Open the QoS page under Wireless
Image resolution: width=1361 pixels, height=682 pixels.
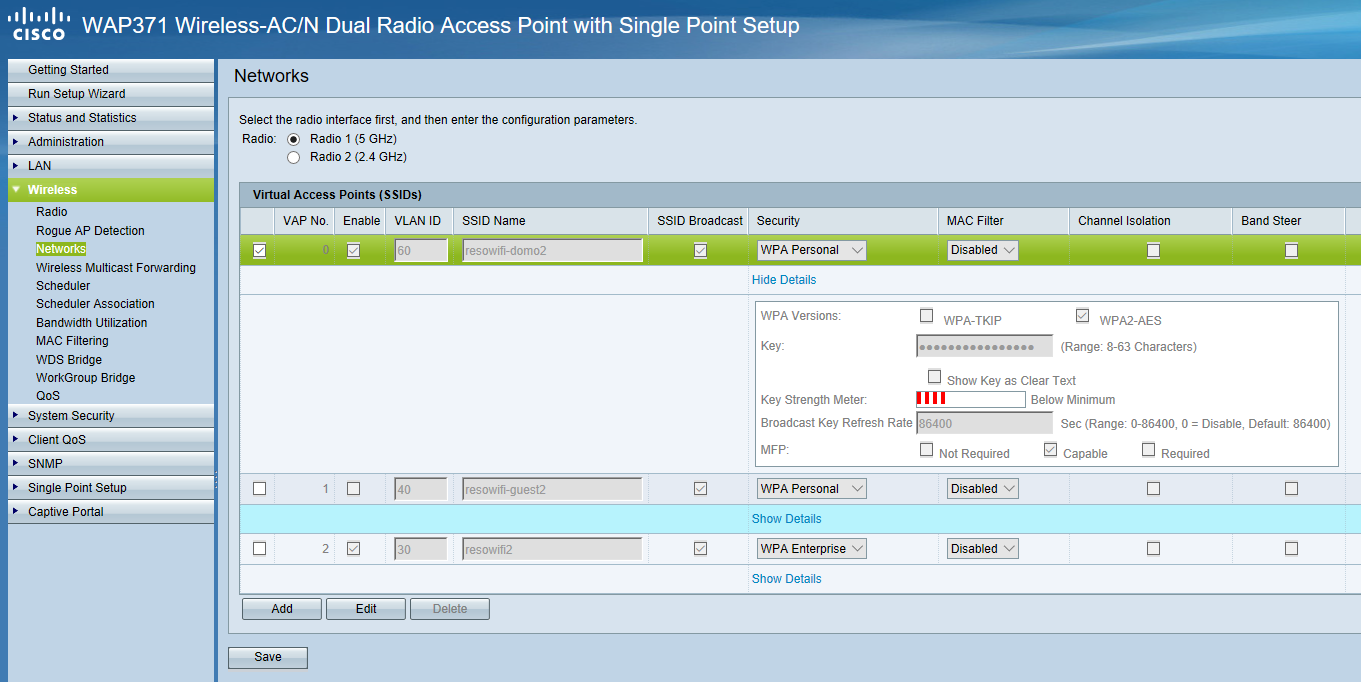point(48,396)
